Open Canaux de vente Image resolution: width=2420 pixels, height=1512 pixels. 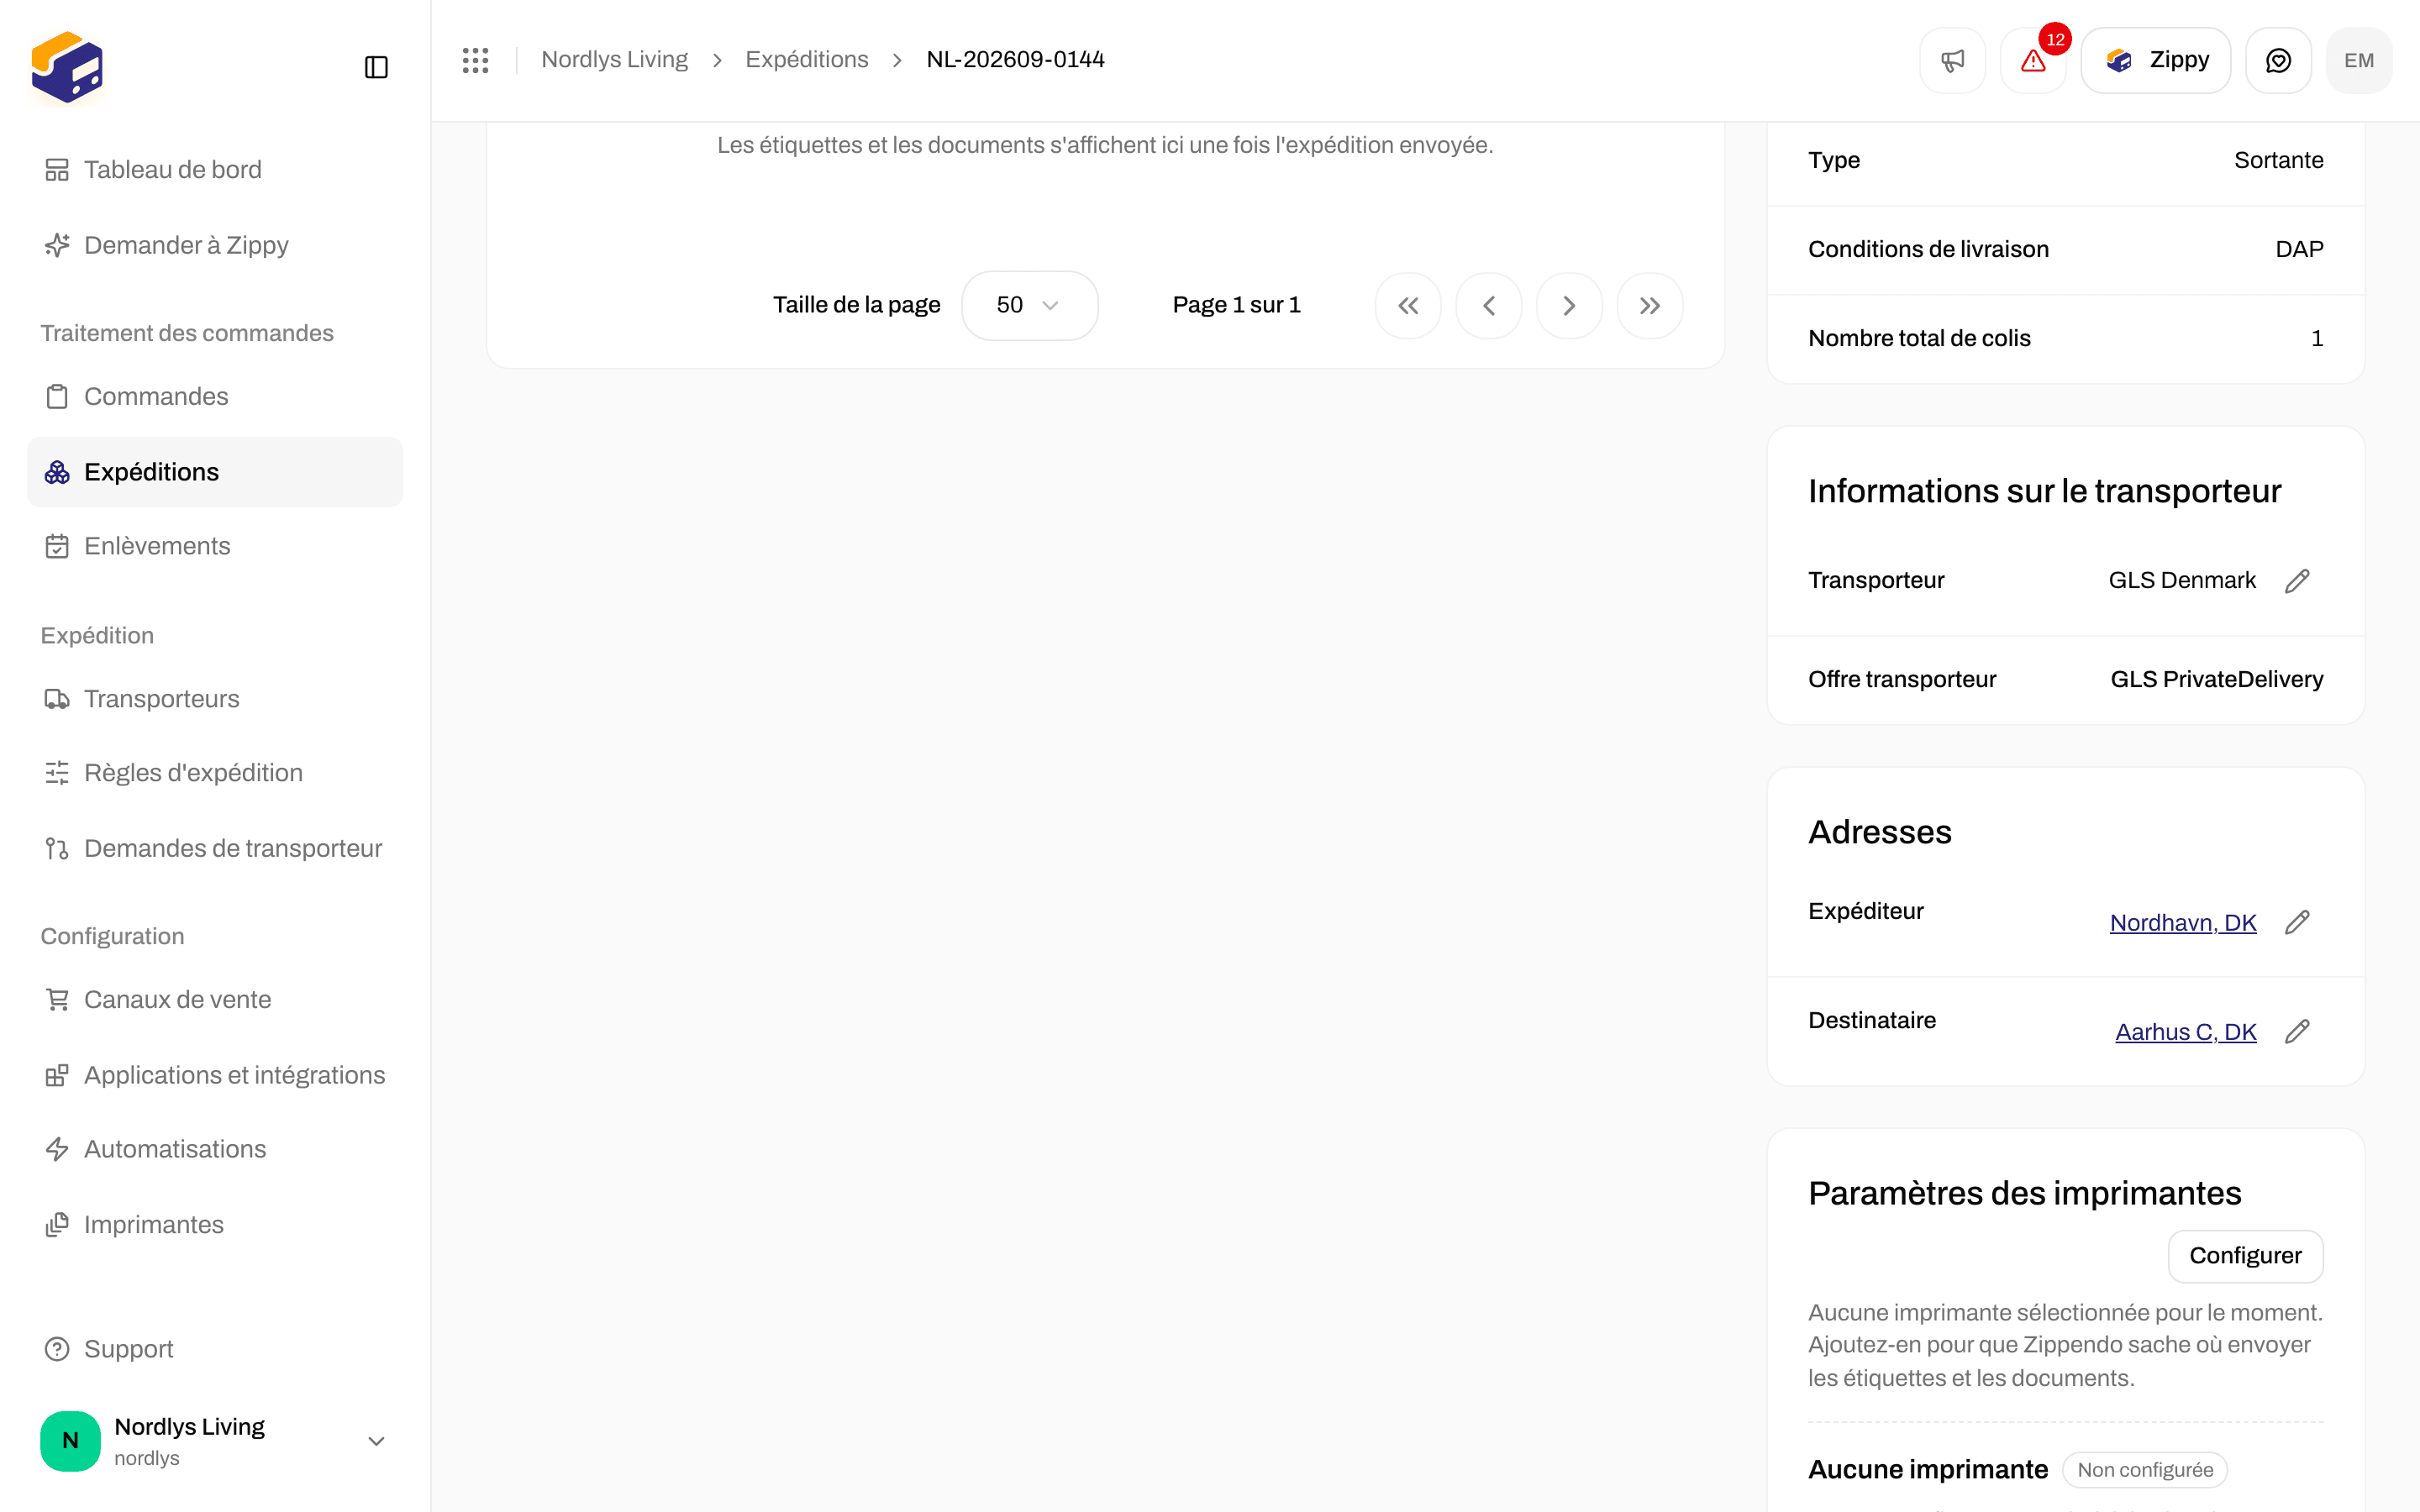215,1000
